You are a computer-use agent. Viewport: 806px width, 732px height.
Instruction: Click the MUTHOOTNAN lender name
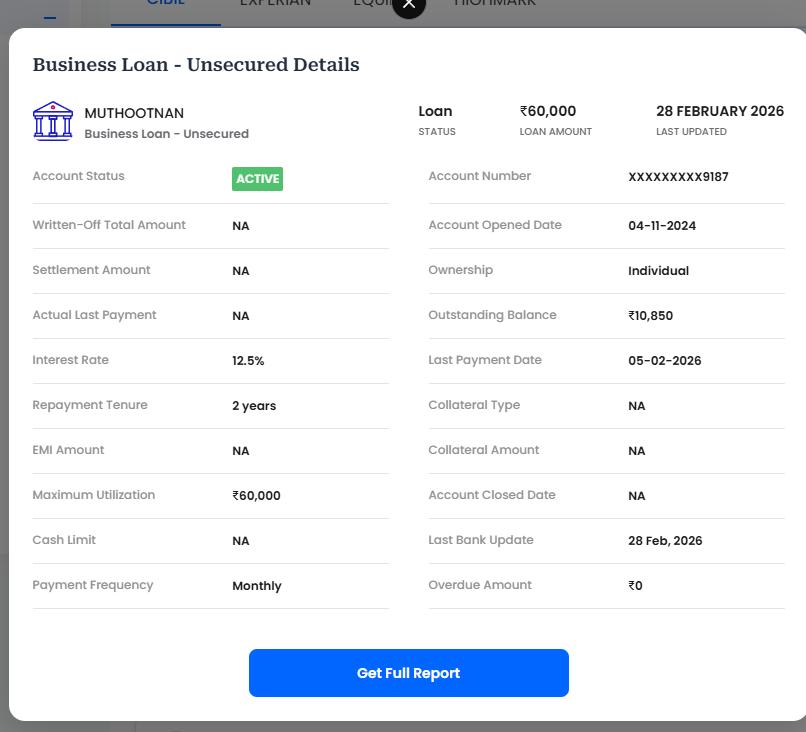tap(134, 113)
